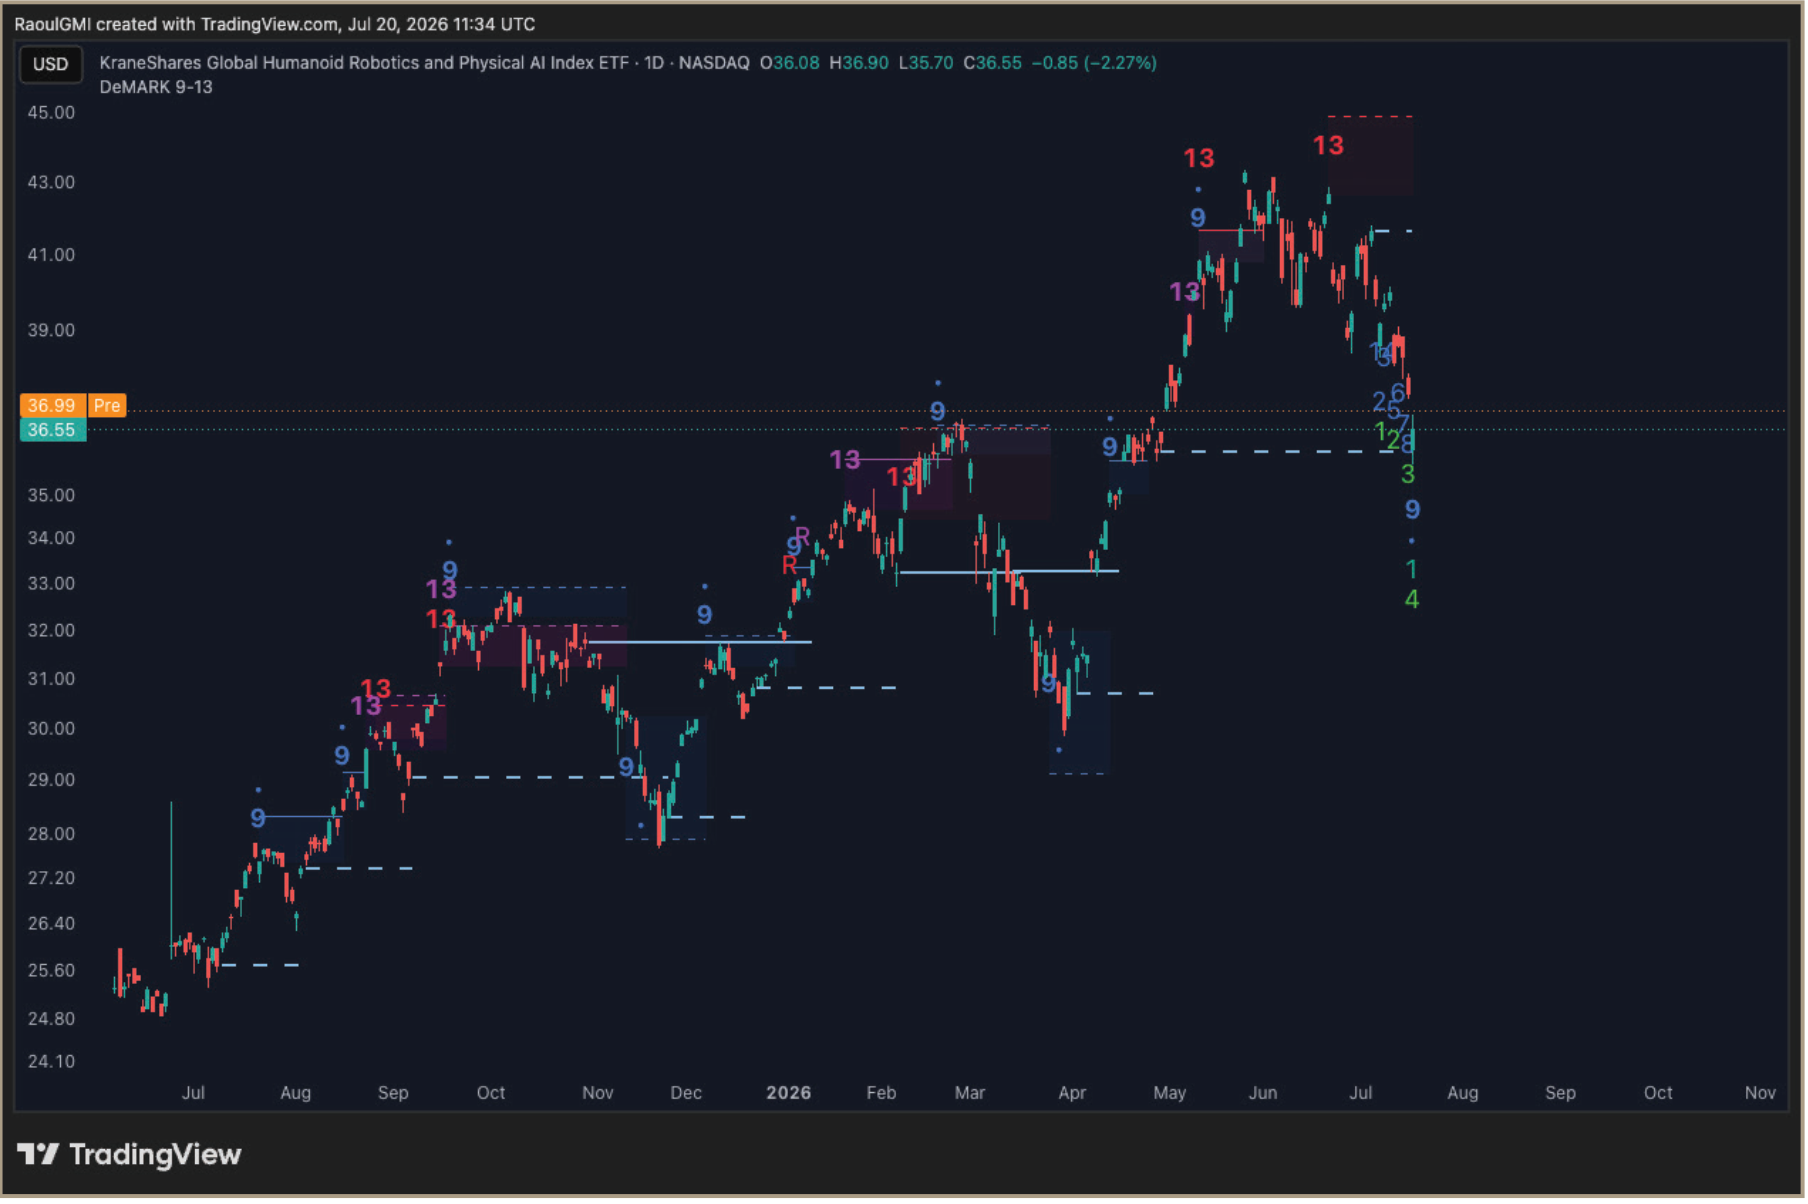Click the change value −0.85 (−2.27%)
This screenshot has width=1808, height=1204.
[1094, 63]
